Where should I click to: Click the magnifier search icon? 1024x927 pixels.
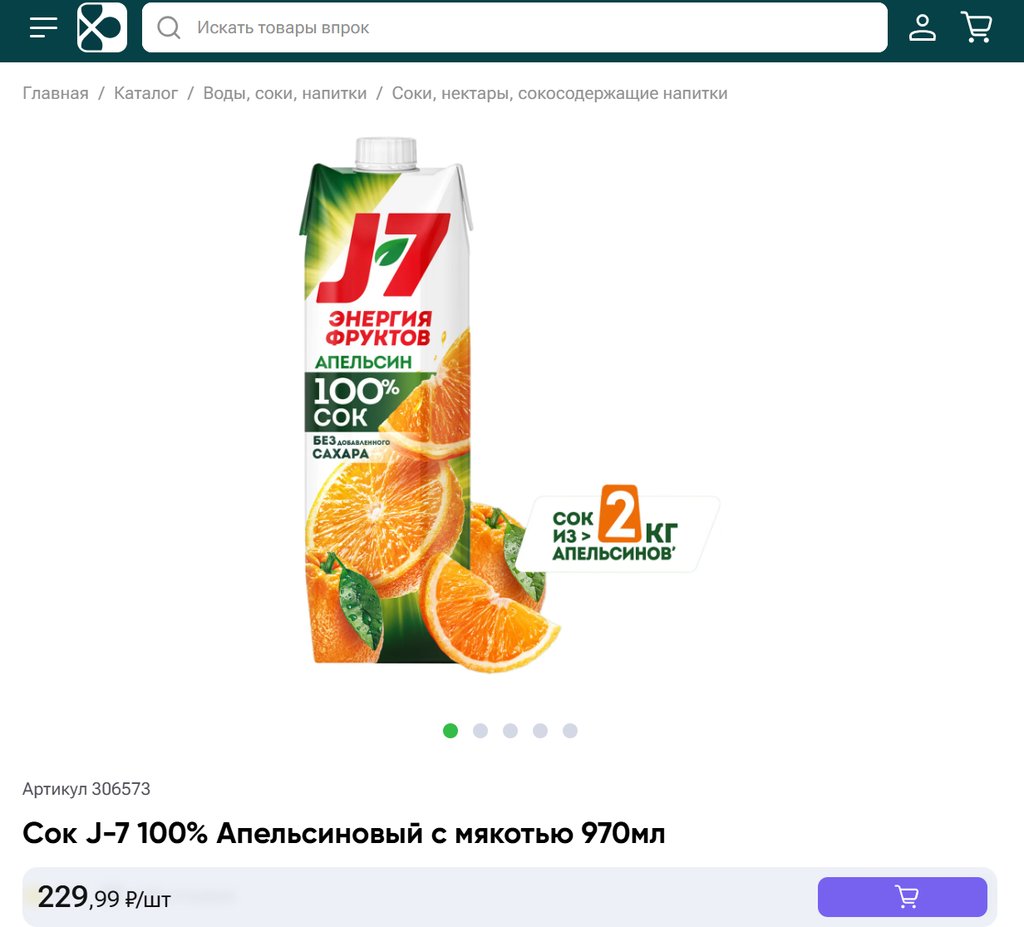click(168, 27)
